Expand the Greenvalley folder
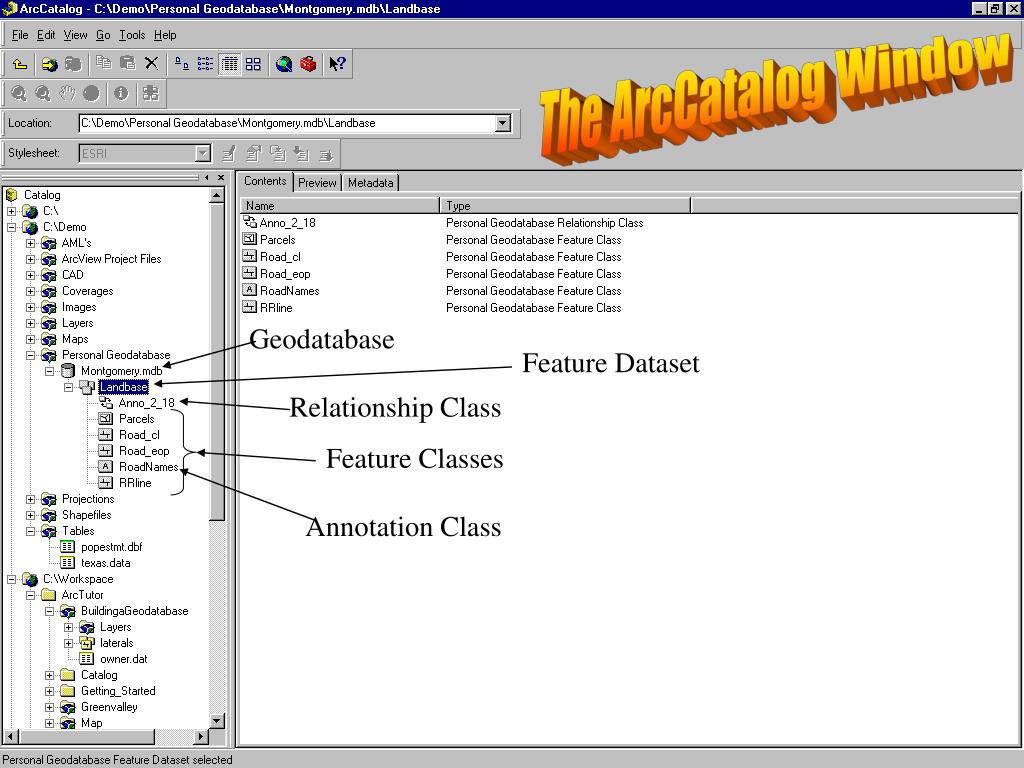The height and width of the screenshot is (768, 1024). pyautogui.click(x=50, y=707)
